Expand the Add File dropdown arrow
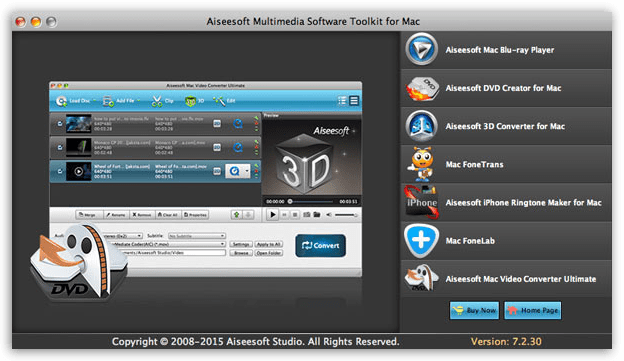 coord(138,101)
